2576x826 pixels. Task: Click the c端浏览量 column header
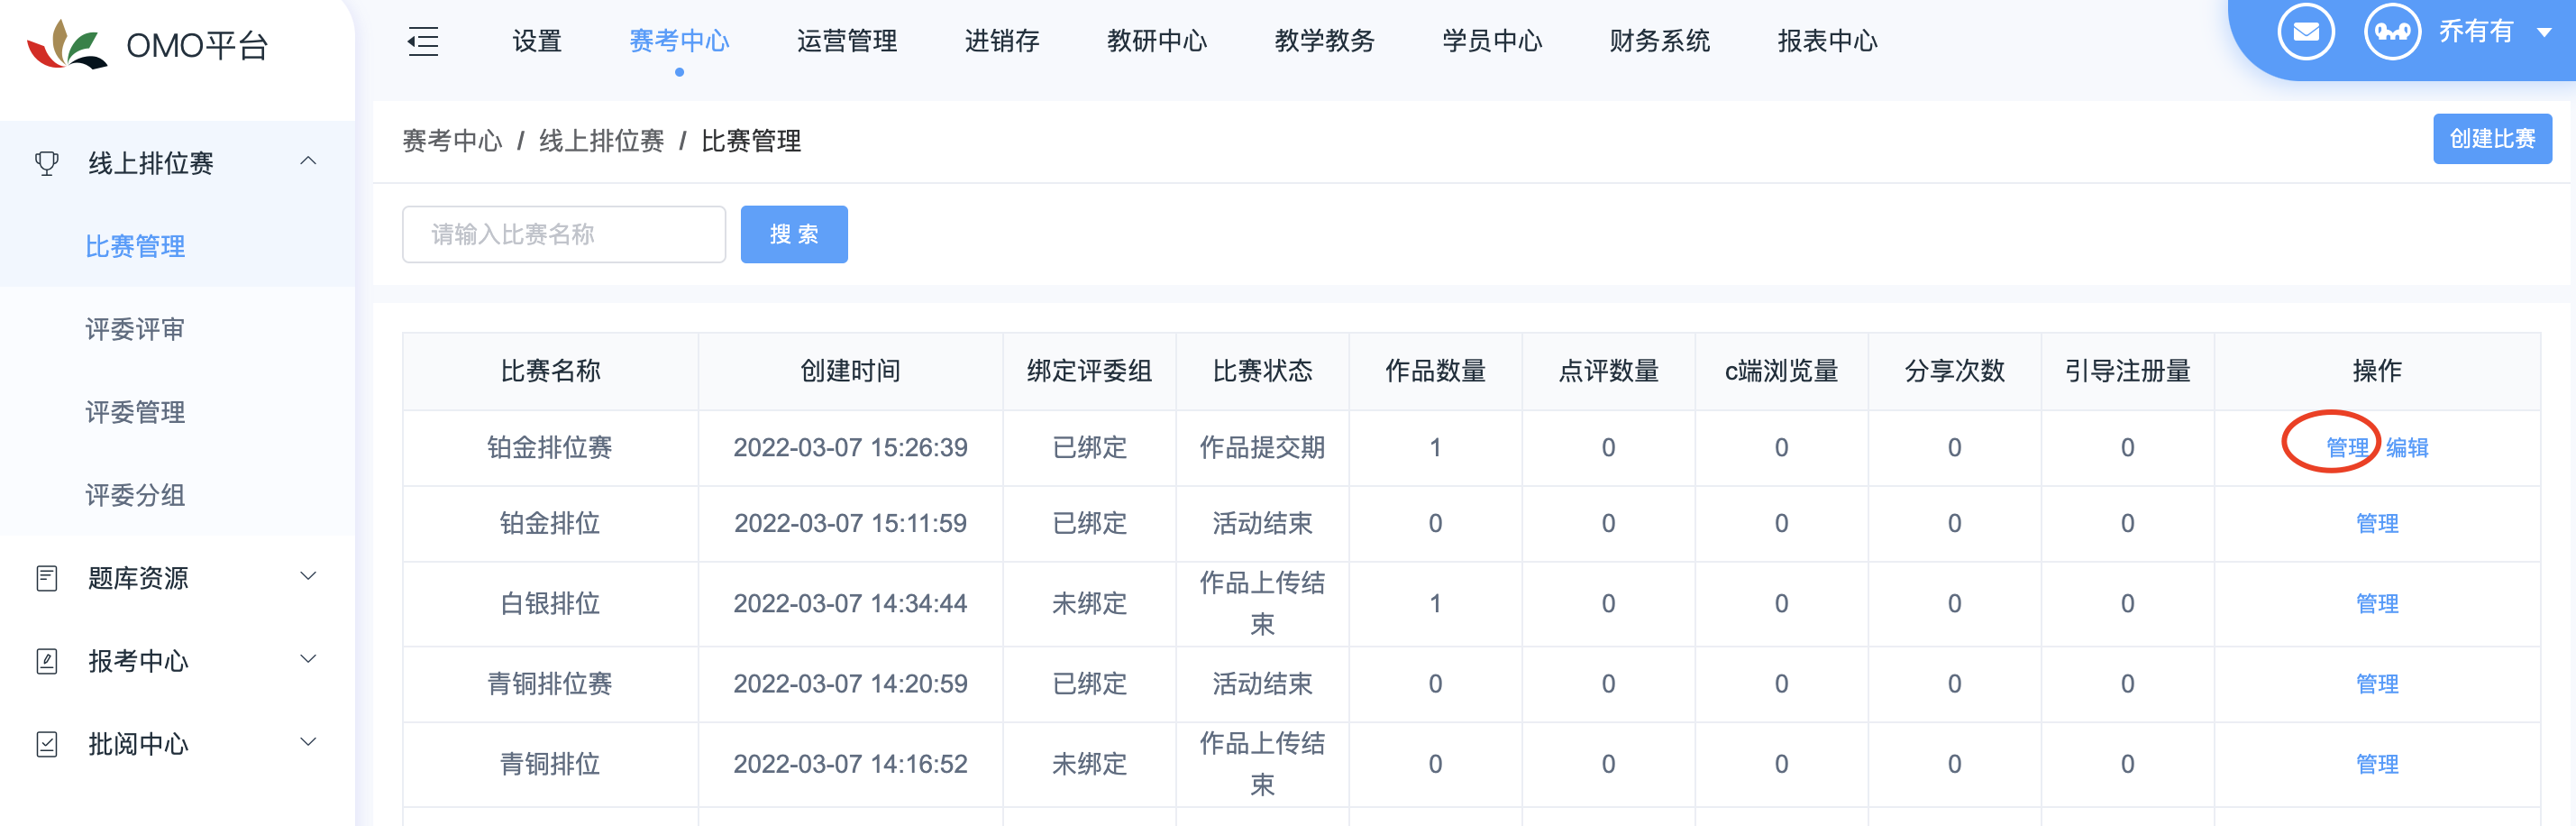click(x=1781, y=371)
